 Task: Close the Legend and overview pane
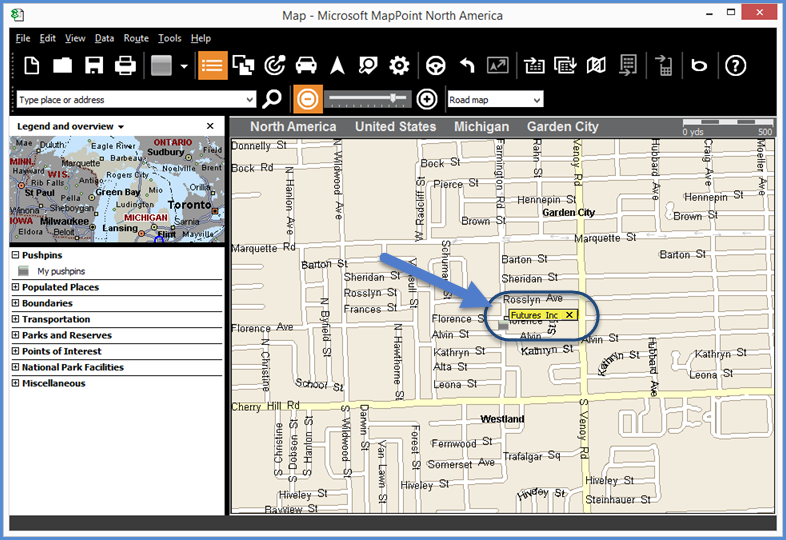[x=210, y=126]
